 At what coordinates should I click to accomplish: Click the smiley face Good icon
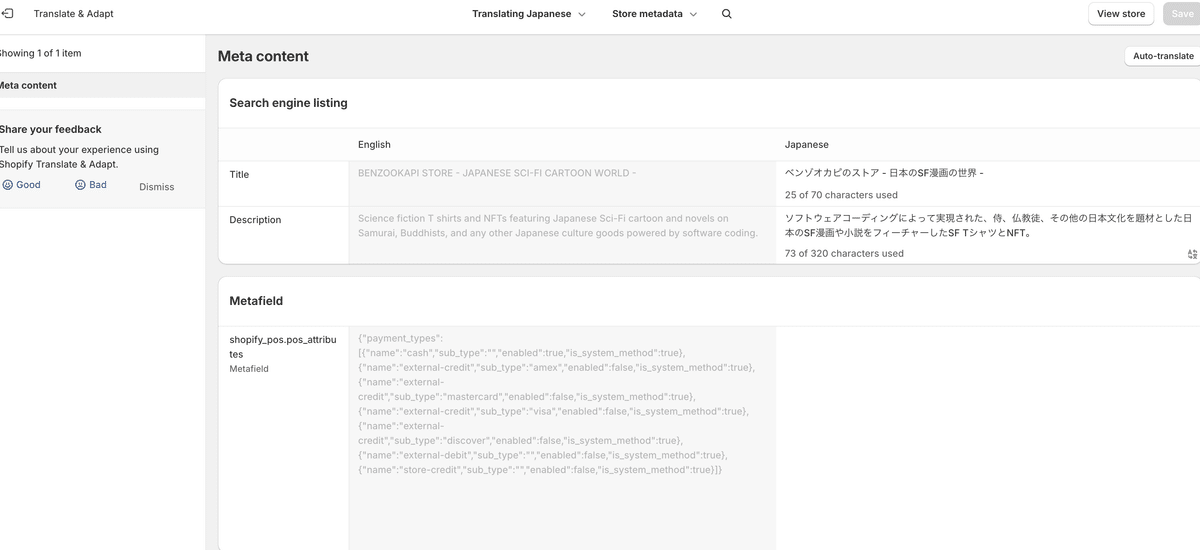(8, 185)
